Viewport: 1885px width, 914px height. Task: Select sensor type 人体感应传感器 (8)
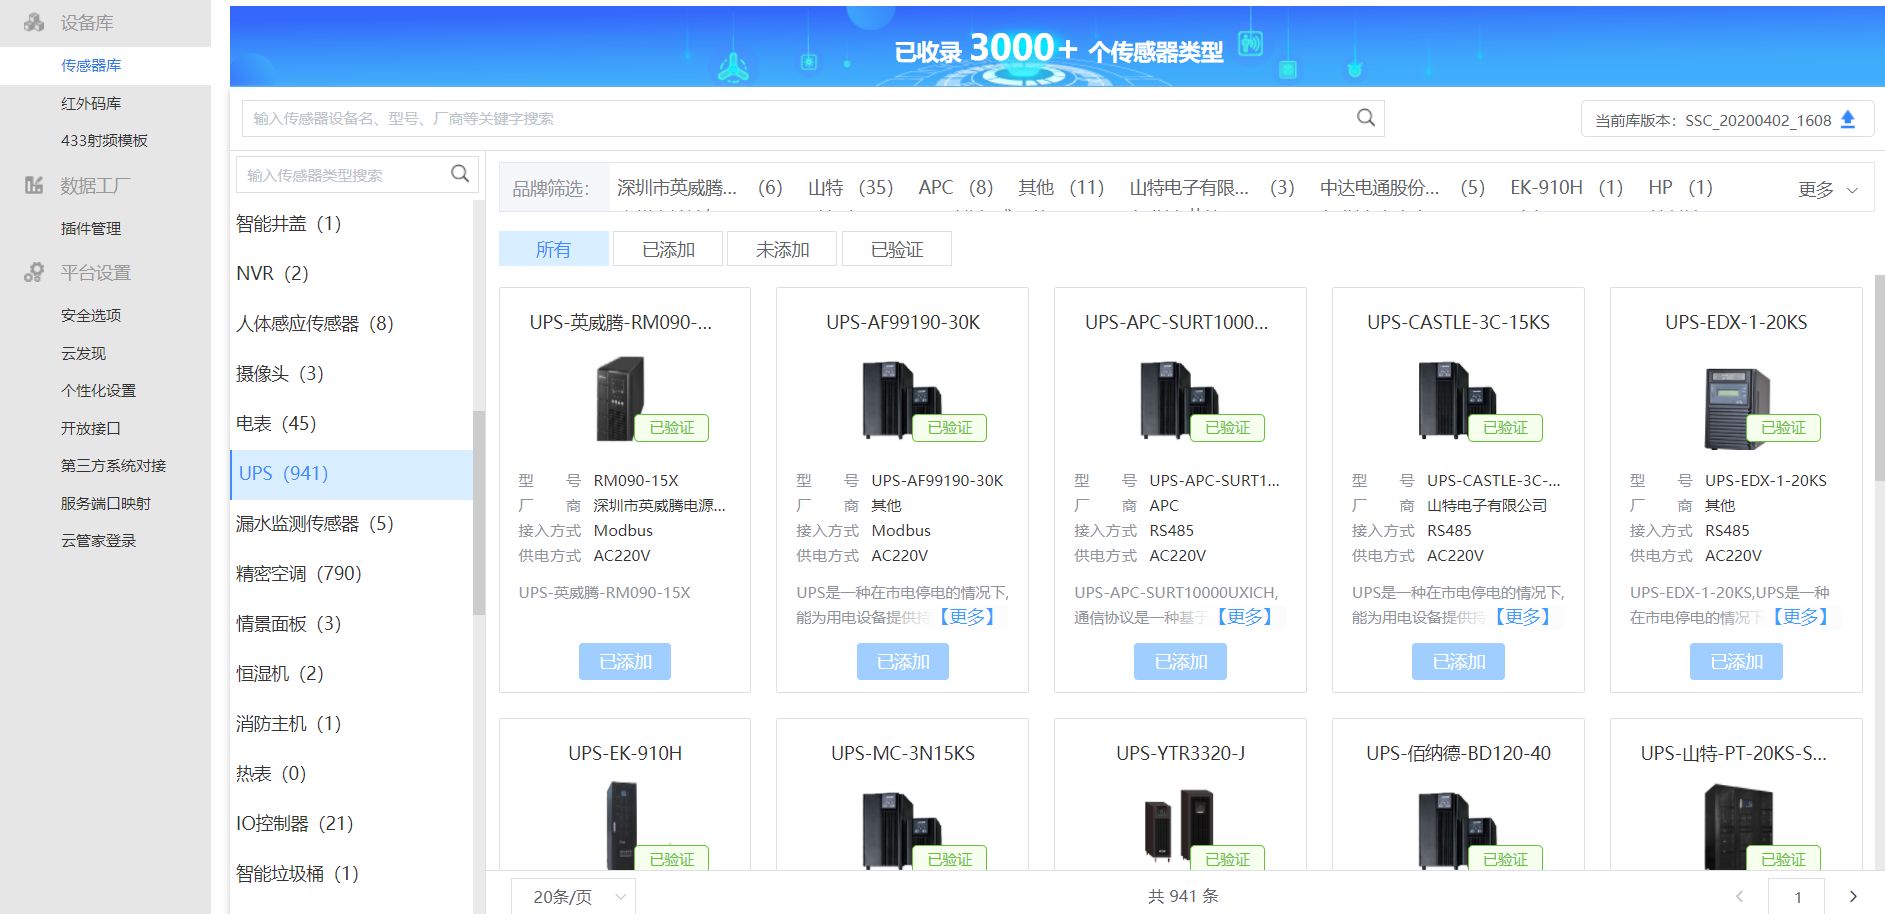(x=352, y=324)
